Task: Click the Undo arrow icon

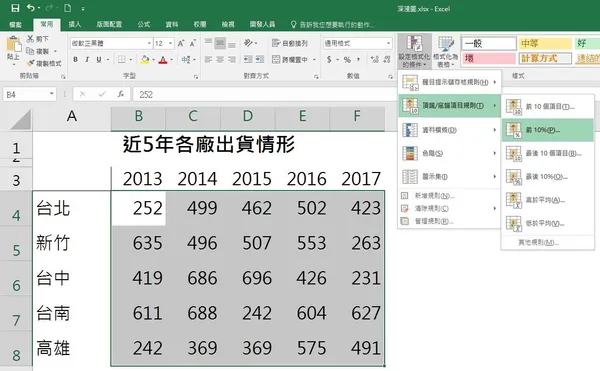Action: coord(31,8)
